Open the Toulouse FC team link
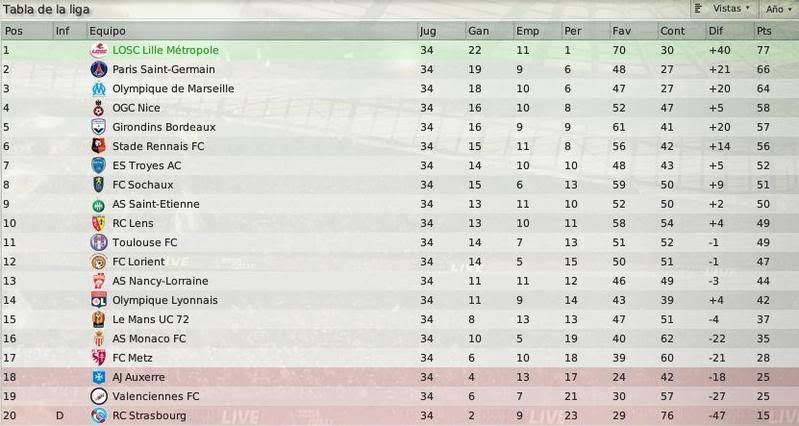 [145, 243]
